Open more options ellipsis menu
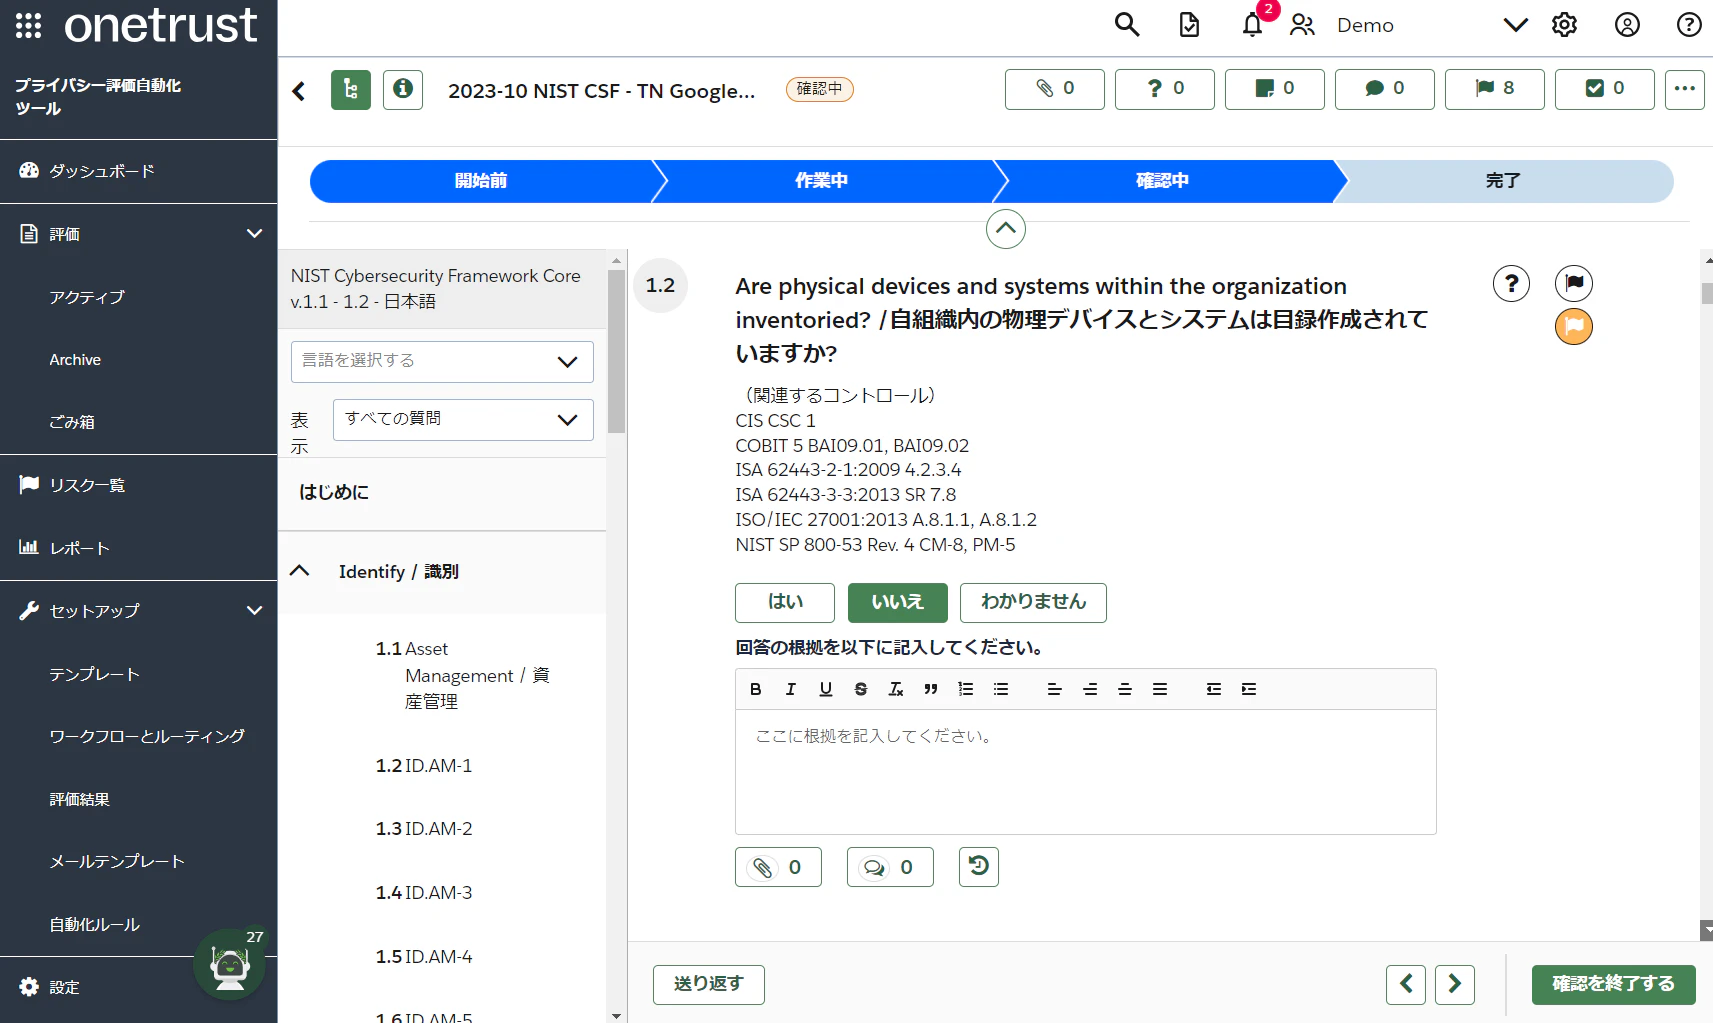Viewport: 1713px width, 1023px height. coord(1685,89)
